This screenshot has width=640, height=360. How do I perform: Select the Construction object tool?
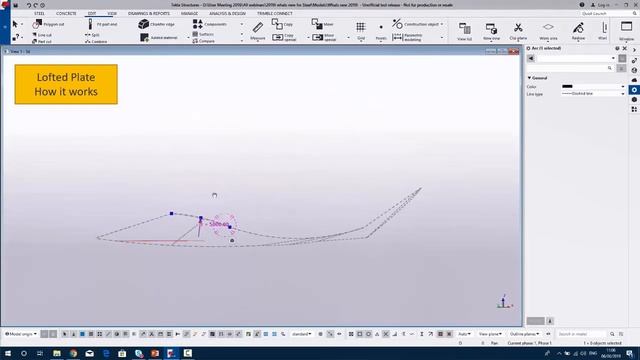point(416,24)
